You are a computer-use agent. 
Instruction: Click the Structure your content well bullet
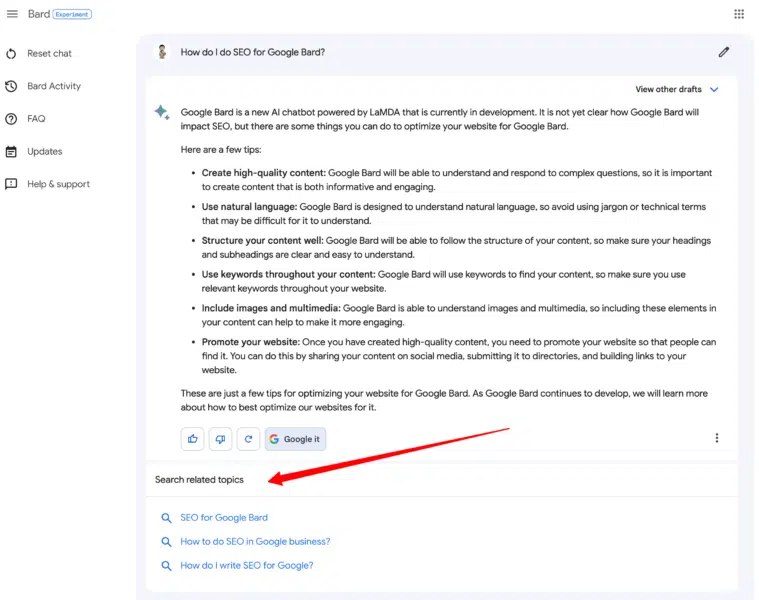click(456, 248)
